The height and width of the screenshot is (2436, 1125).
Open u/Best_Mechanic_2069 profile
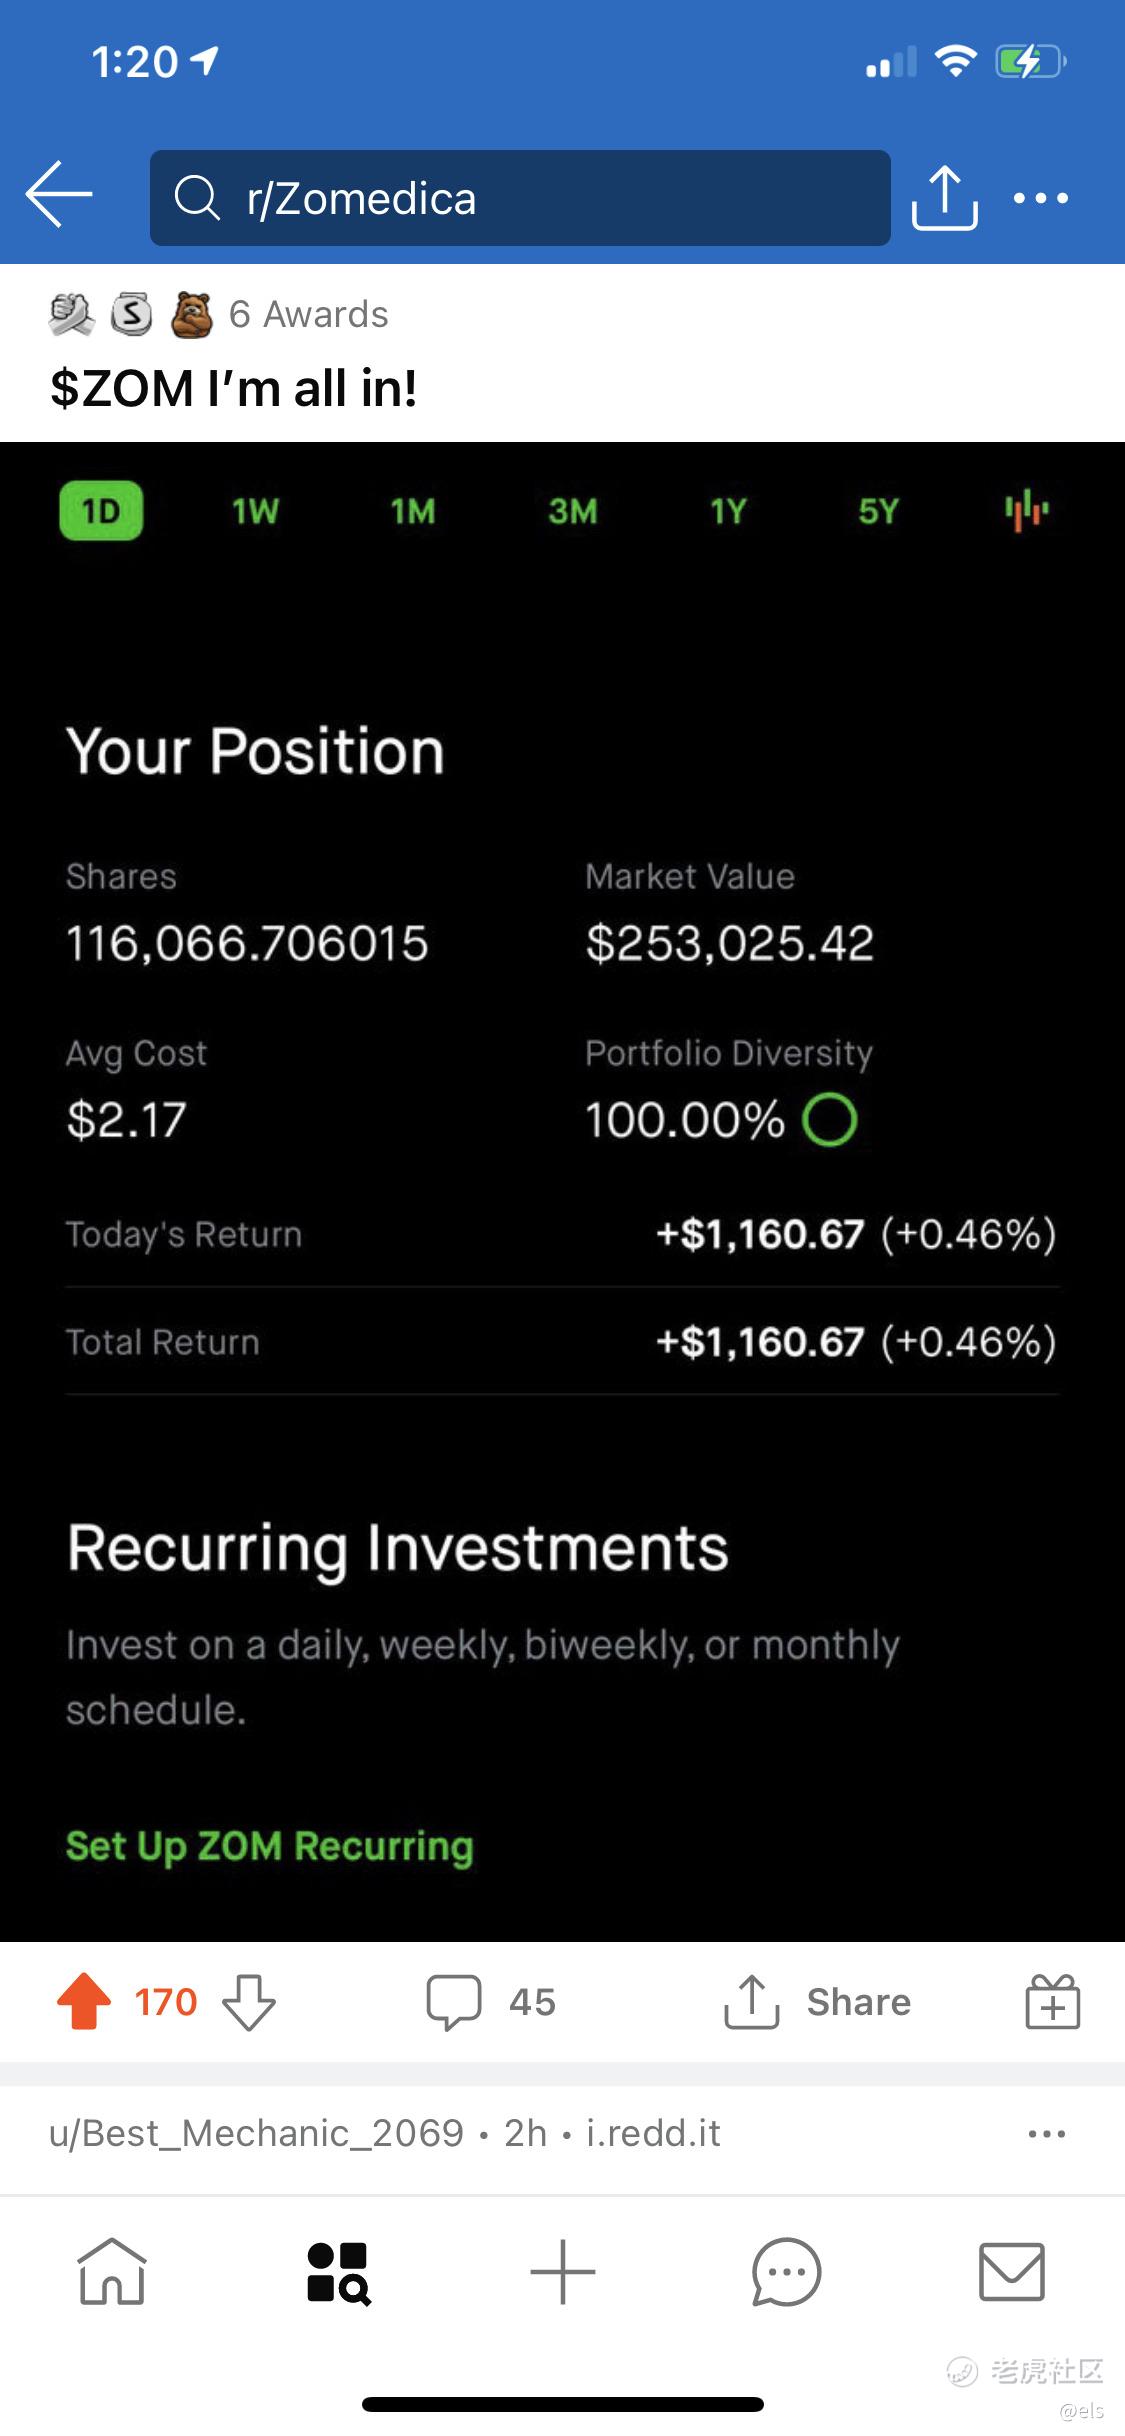tap(256, 2134)
